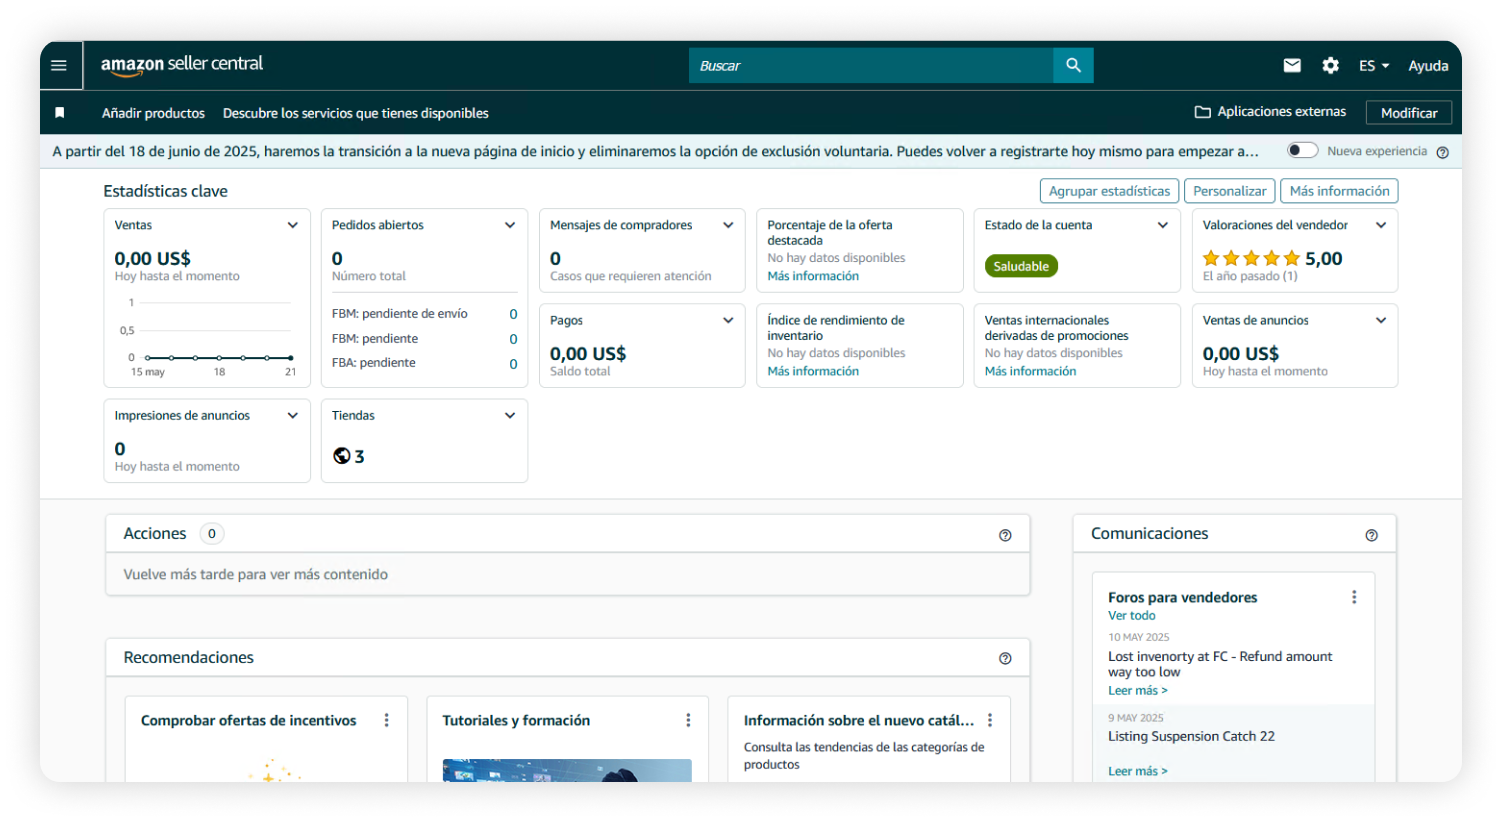1502x822 pixels.
Task: Open Ver todo link under Foros
Action: pyautogui.click(x=1131, y=616)
